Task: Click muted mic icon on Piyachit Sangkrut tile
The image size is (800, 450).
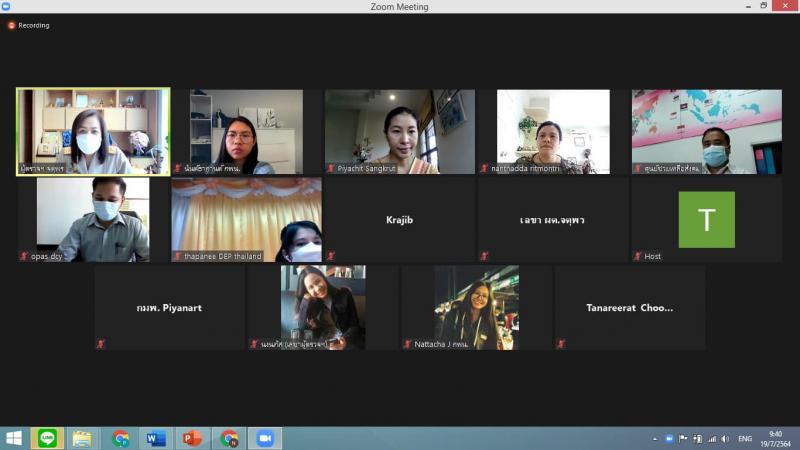Action: (x=331, y=168)
